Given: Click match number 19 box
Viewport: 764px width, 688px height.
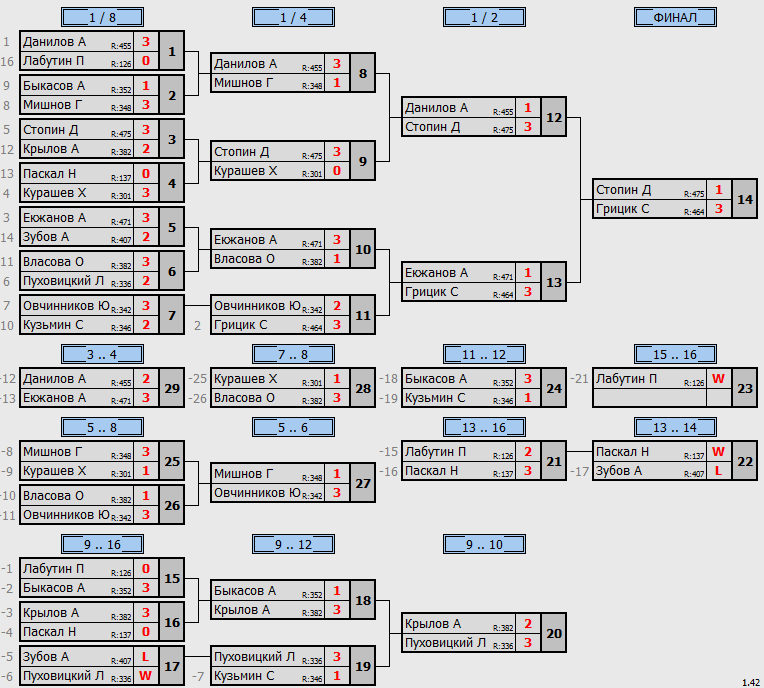Looking at the screenshot, I should [363, 666].
